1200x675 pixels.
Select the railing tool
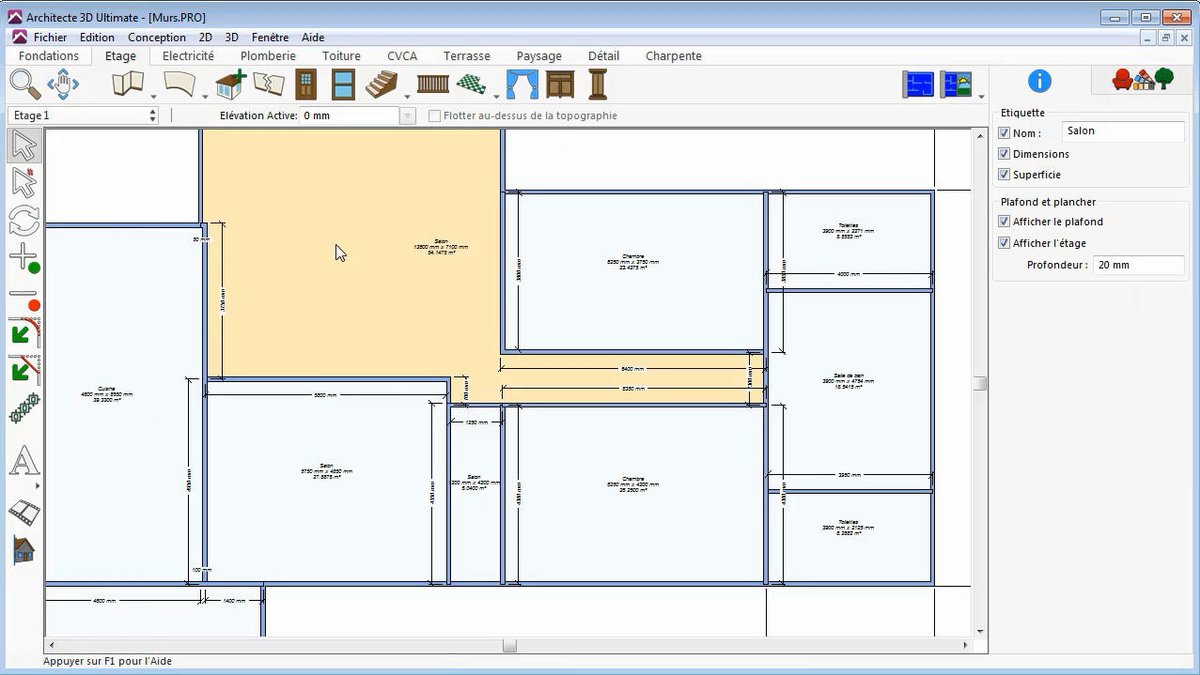(x=433, y=84)
